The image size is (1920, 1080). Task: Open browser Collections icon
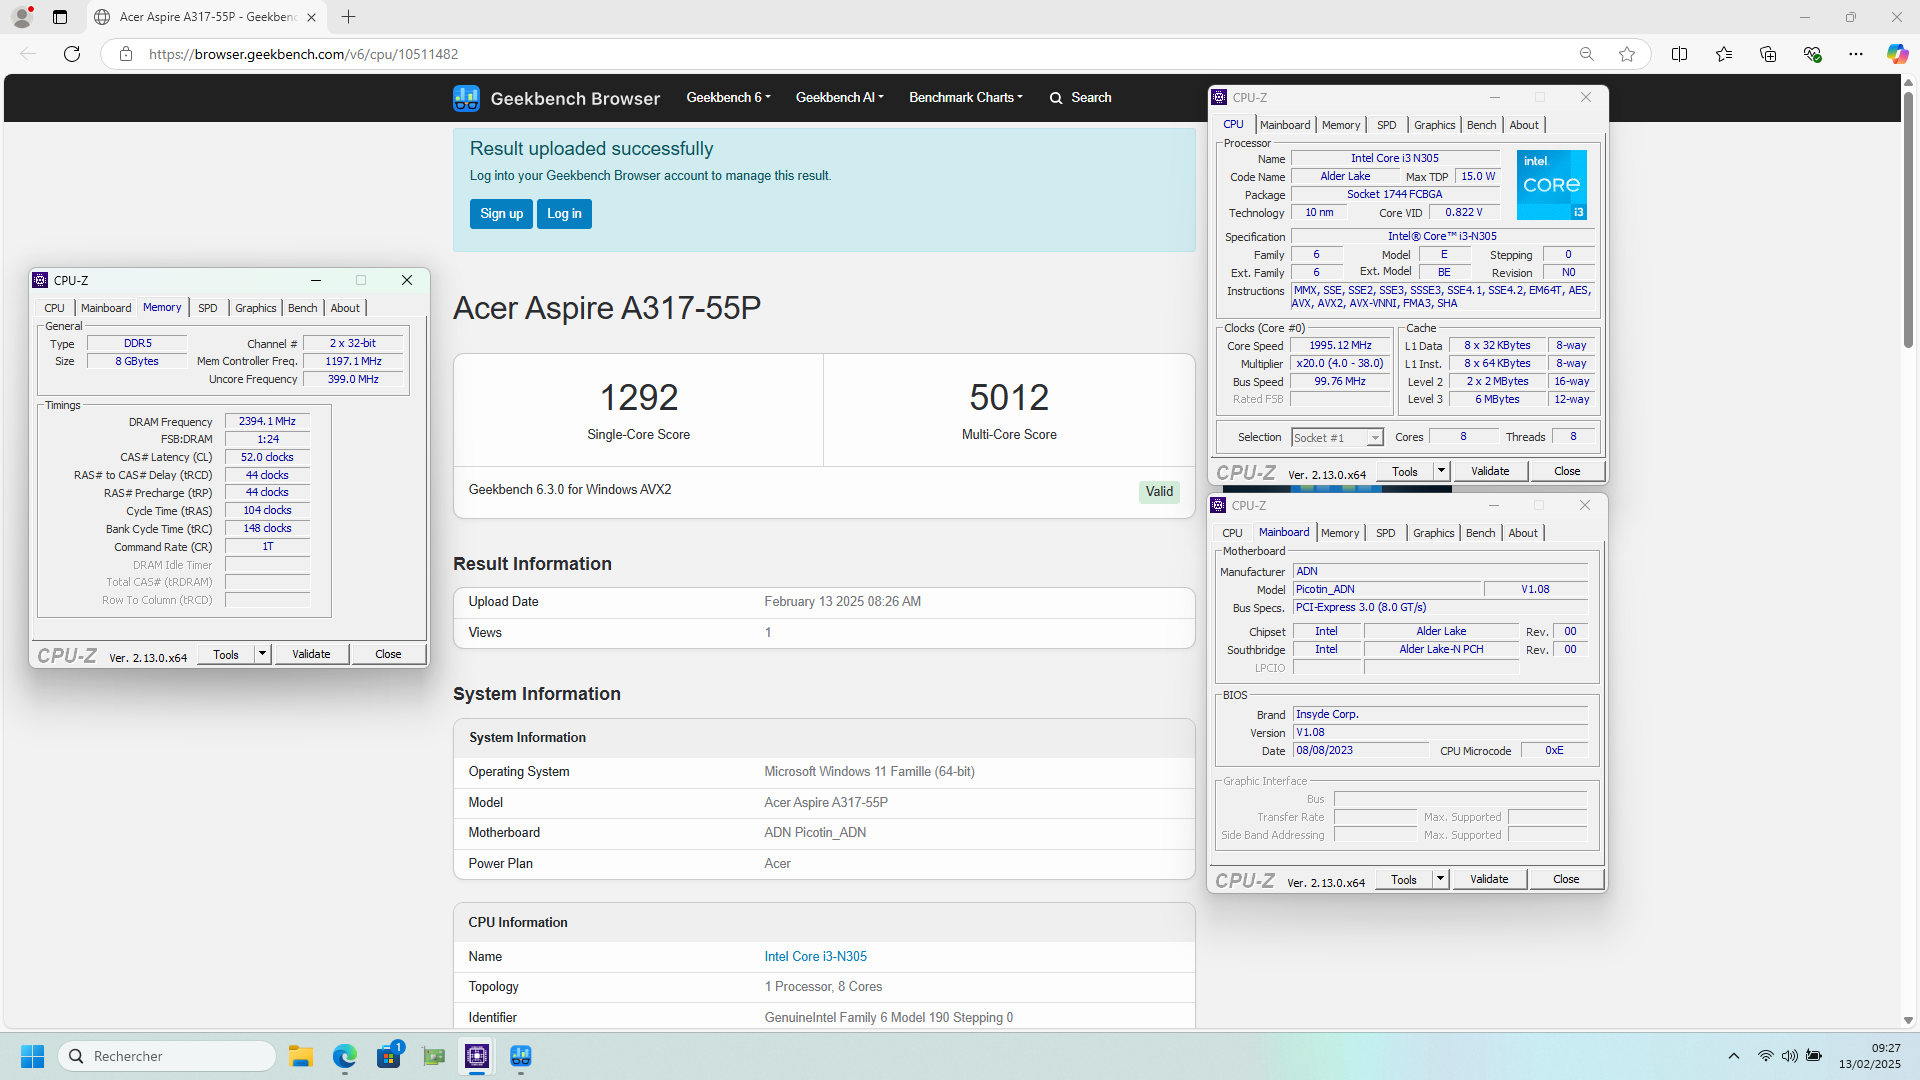coord(1768,54)
